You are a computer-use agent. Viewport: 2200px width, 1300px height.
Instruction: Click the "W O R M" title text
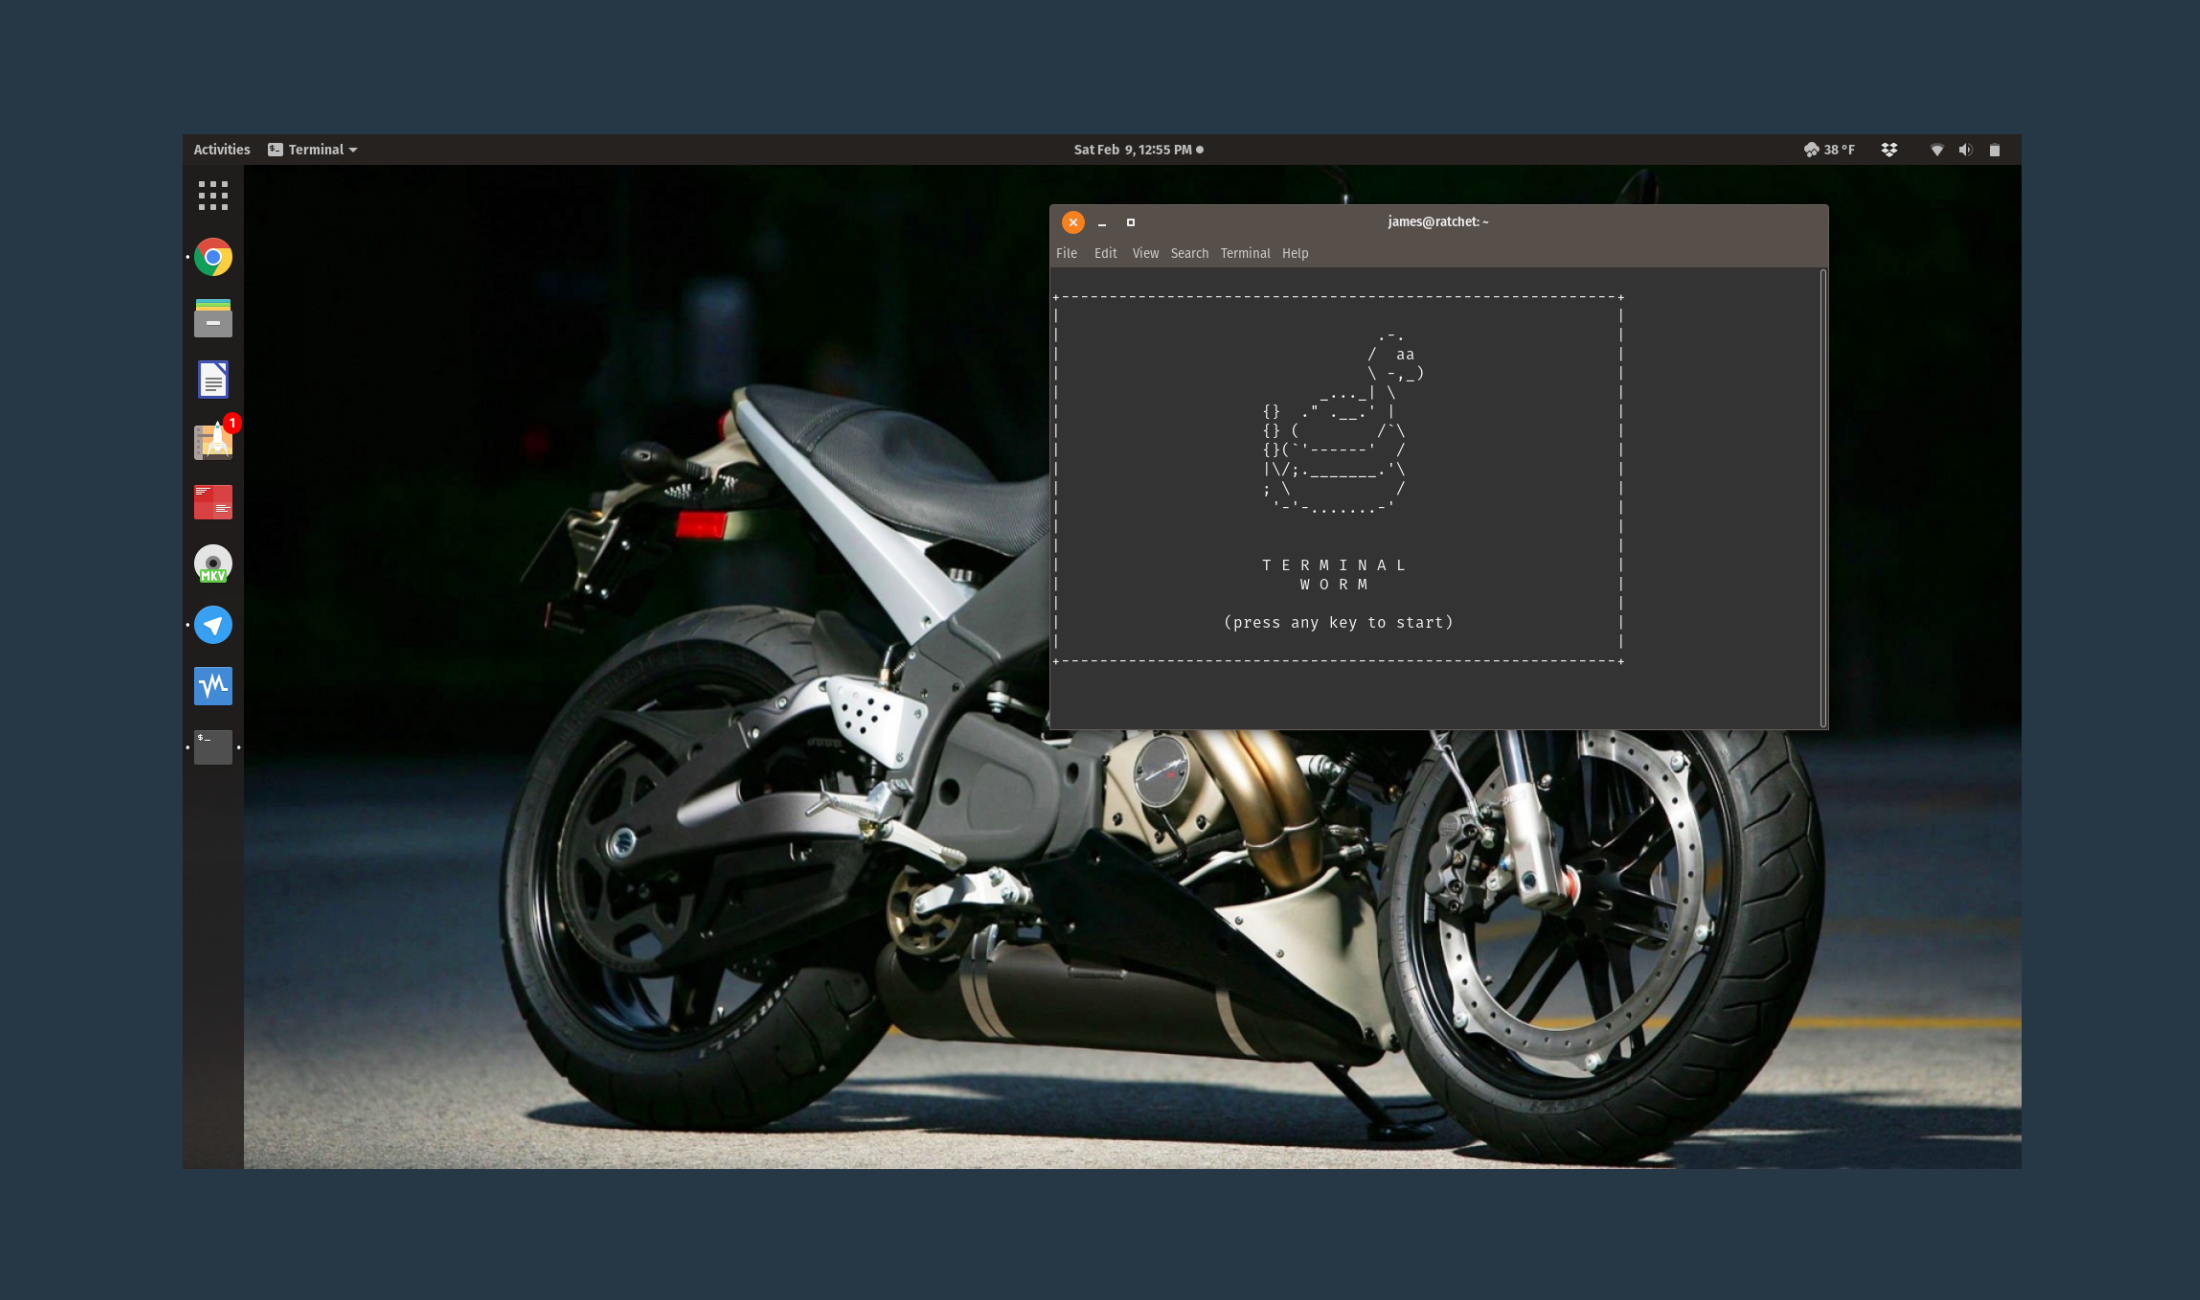coord(1334,584)
